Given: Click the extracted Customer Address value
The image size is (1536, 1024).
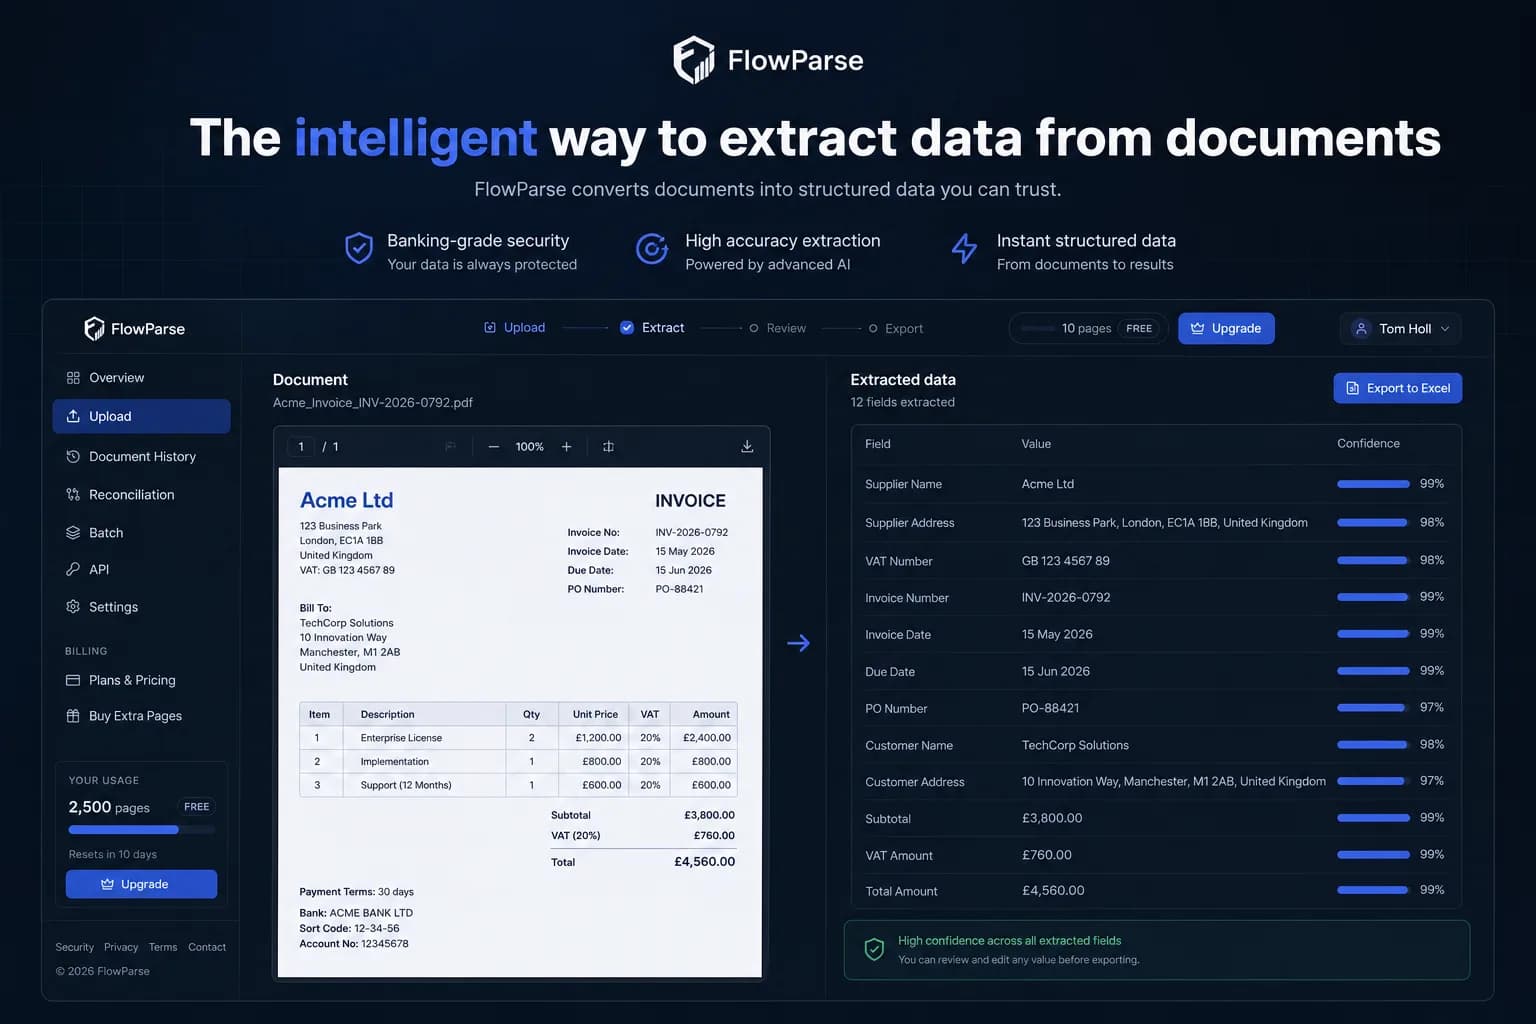Looking at the screenshot, I should pyautogui.click(x=1174, y=781).
